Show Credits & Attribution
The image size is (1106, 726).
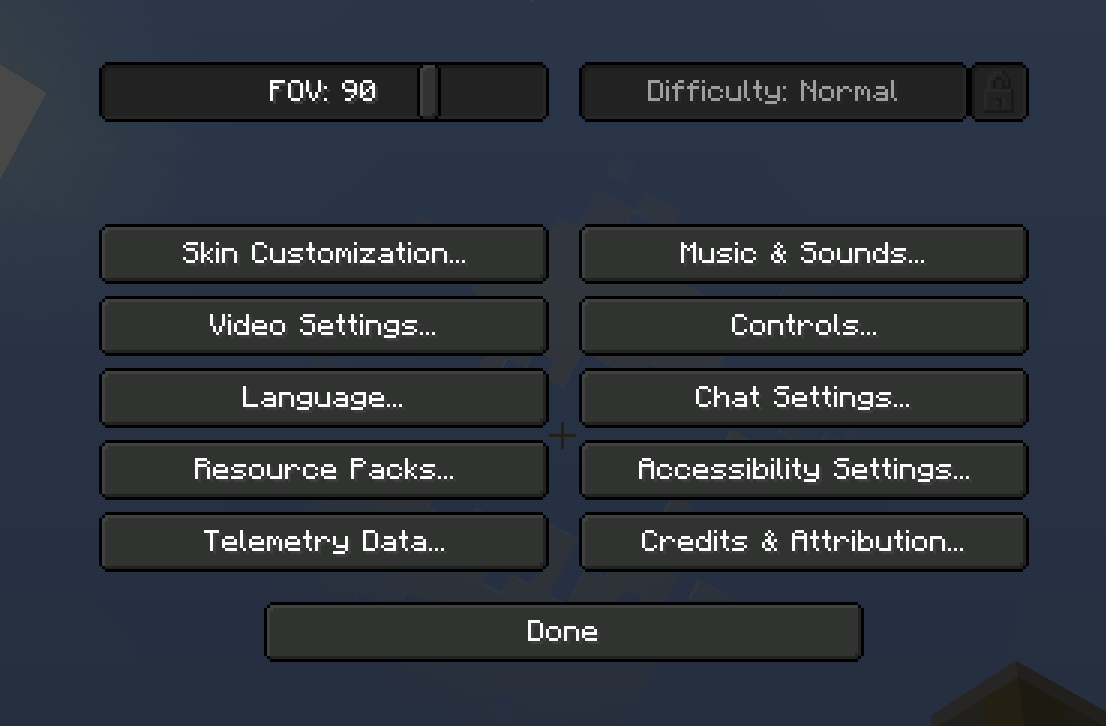tap(803, 541)
